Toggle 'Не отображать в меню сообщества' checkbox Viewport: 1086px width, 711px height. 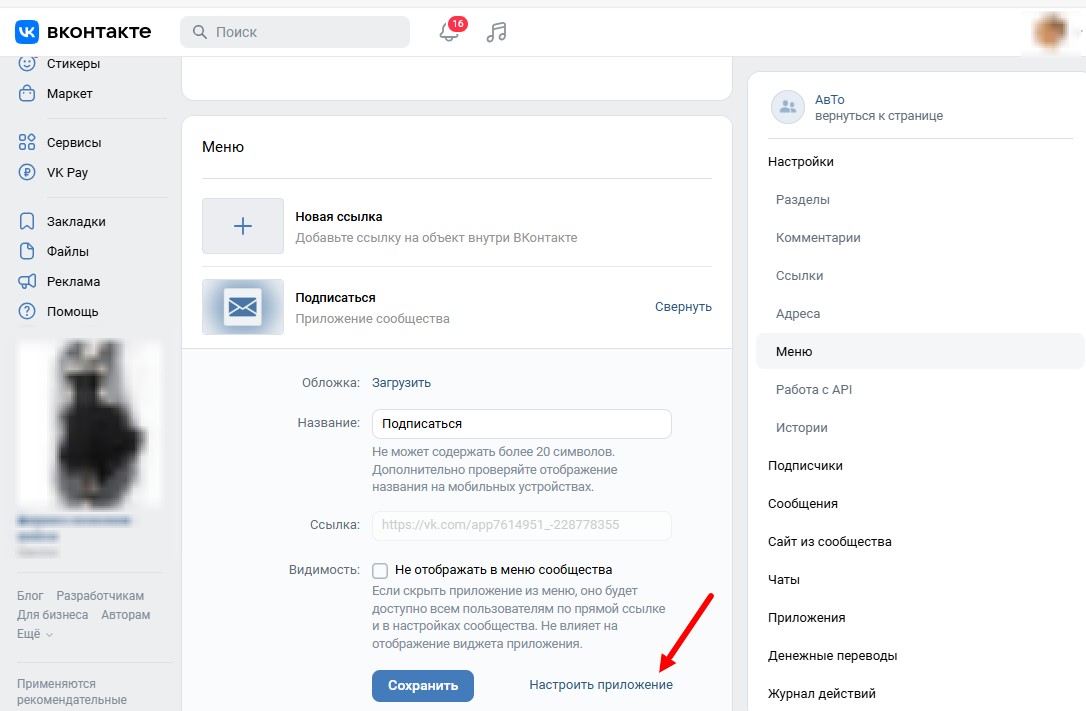coord(380,570)
